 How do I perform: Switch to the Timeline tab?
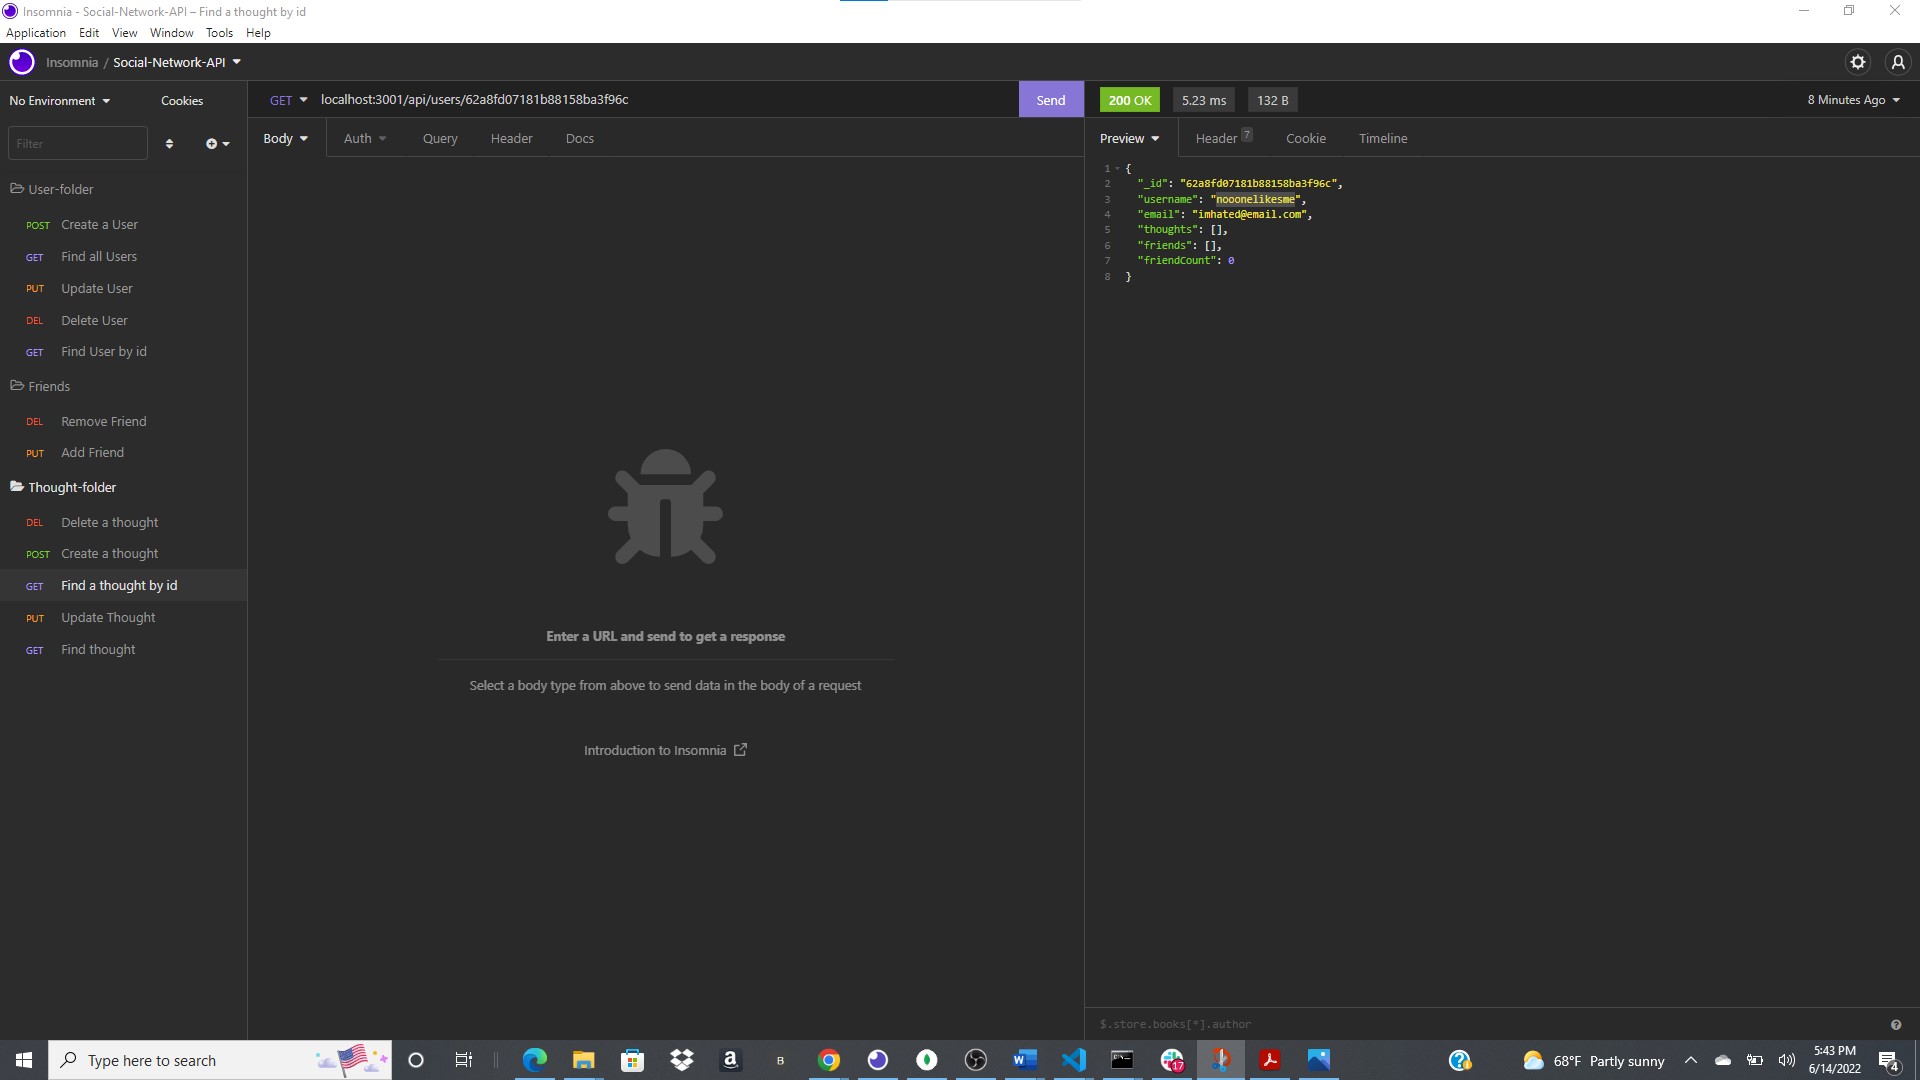coord(1382,138)
